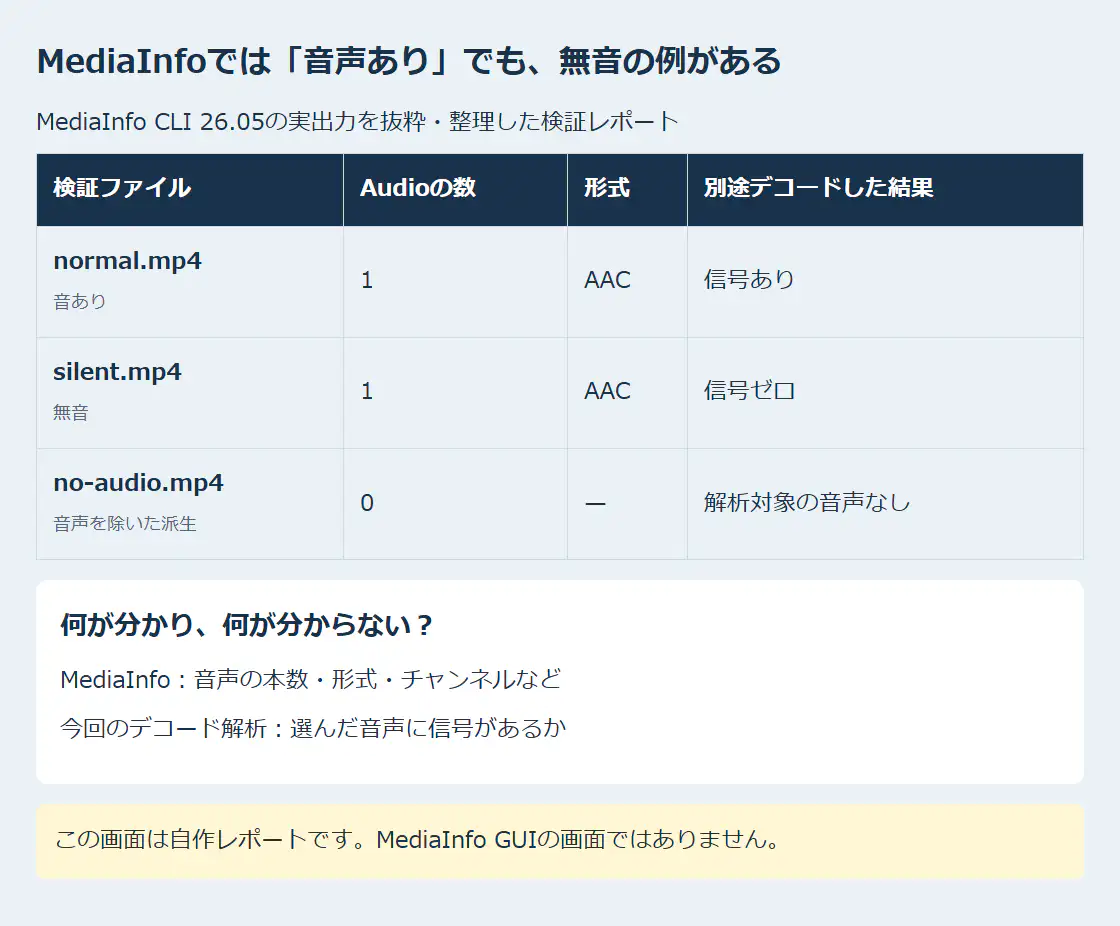Screen dimensions: 1120x926
Task: Click the heading 'MediaInfoでは「音声あり」でも、無音の例がある'
Action: [x=409, y=61]
